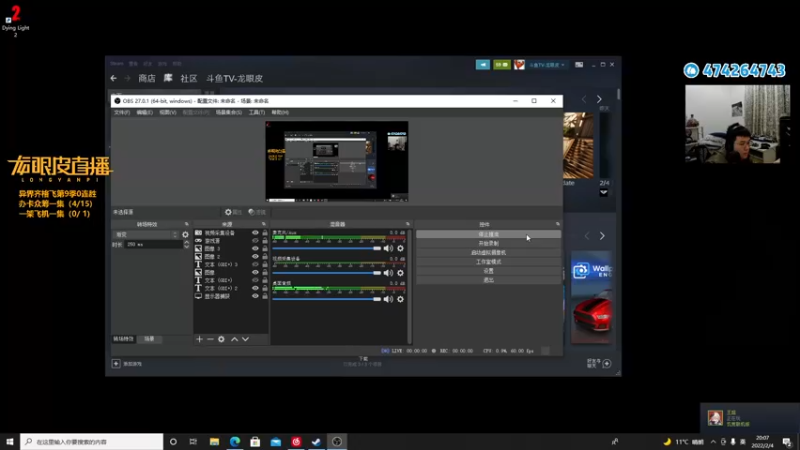Screen dimensions: 800x450
Task: Open third mixer channel settings gear
Action: tap(401, 299)
